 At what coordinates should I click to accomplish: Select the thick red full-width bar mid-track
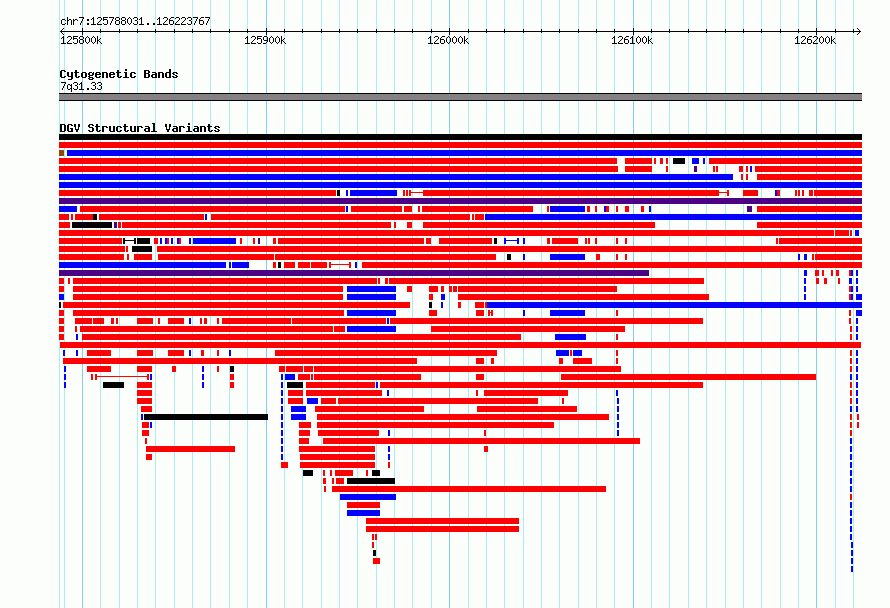(x=460, y=345)
